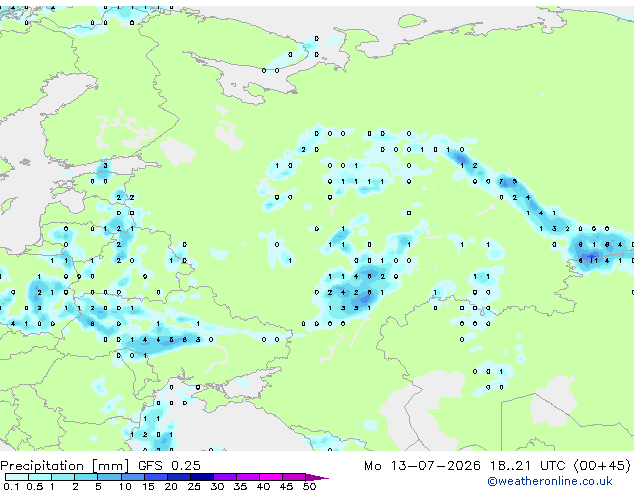
Task: Click the legend label '30'
Action: [217, 486]
